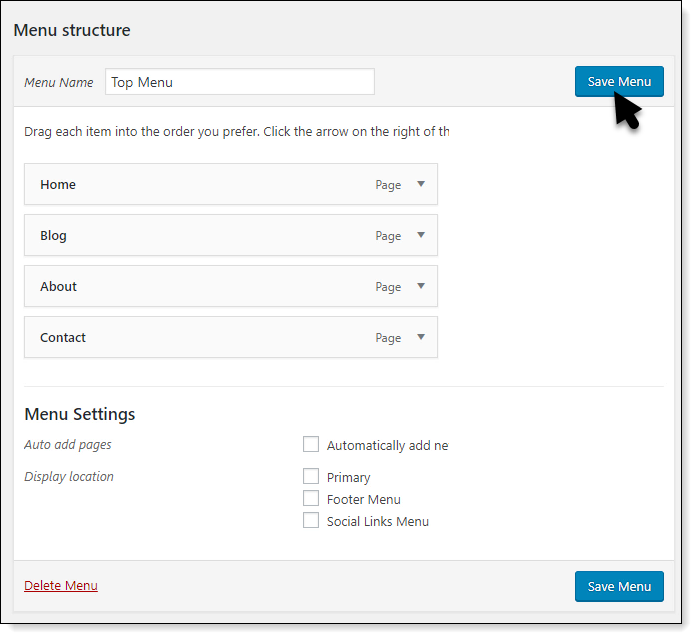Click the Menu Name text field

tap(239, 82)
